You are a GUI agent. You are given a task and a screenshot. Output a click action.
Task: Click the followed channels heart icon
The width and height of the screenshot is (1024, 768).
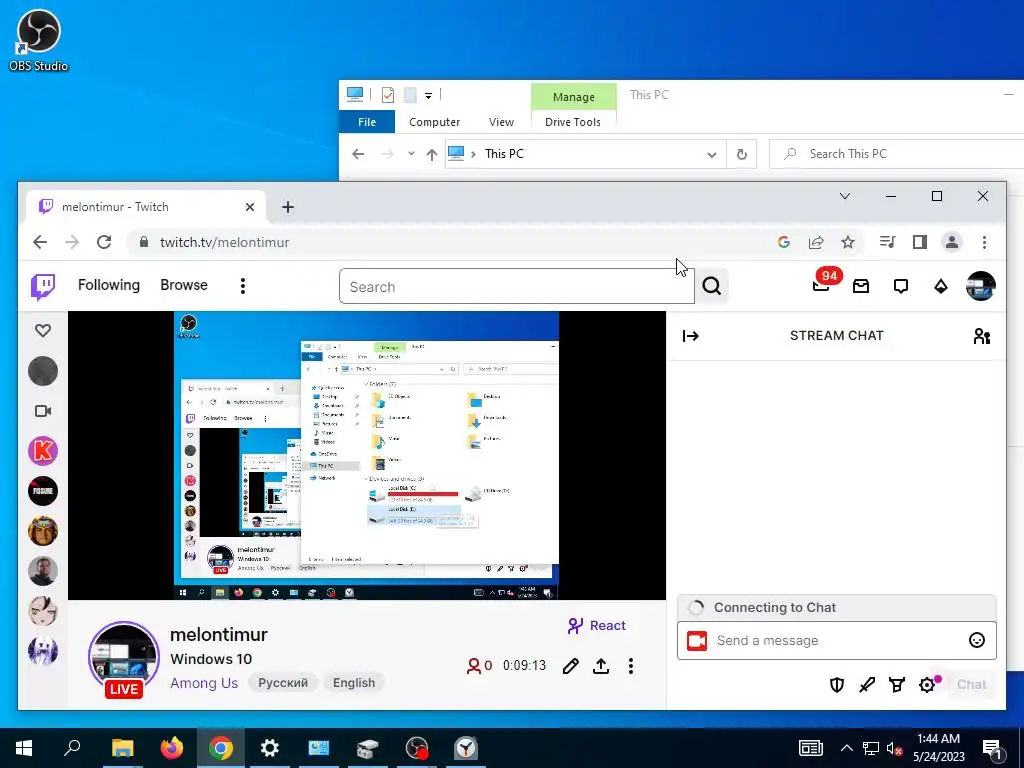pos(43,330)
